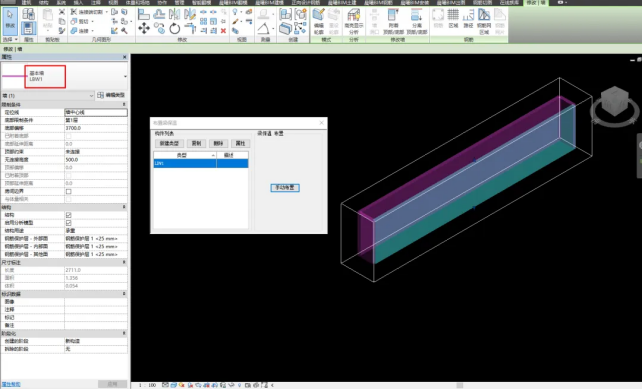Click the manual placement button in dialog
Screen dimensions: 642x389
point(285,188)
